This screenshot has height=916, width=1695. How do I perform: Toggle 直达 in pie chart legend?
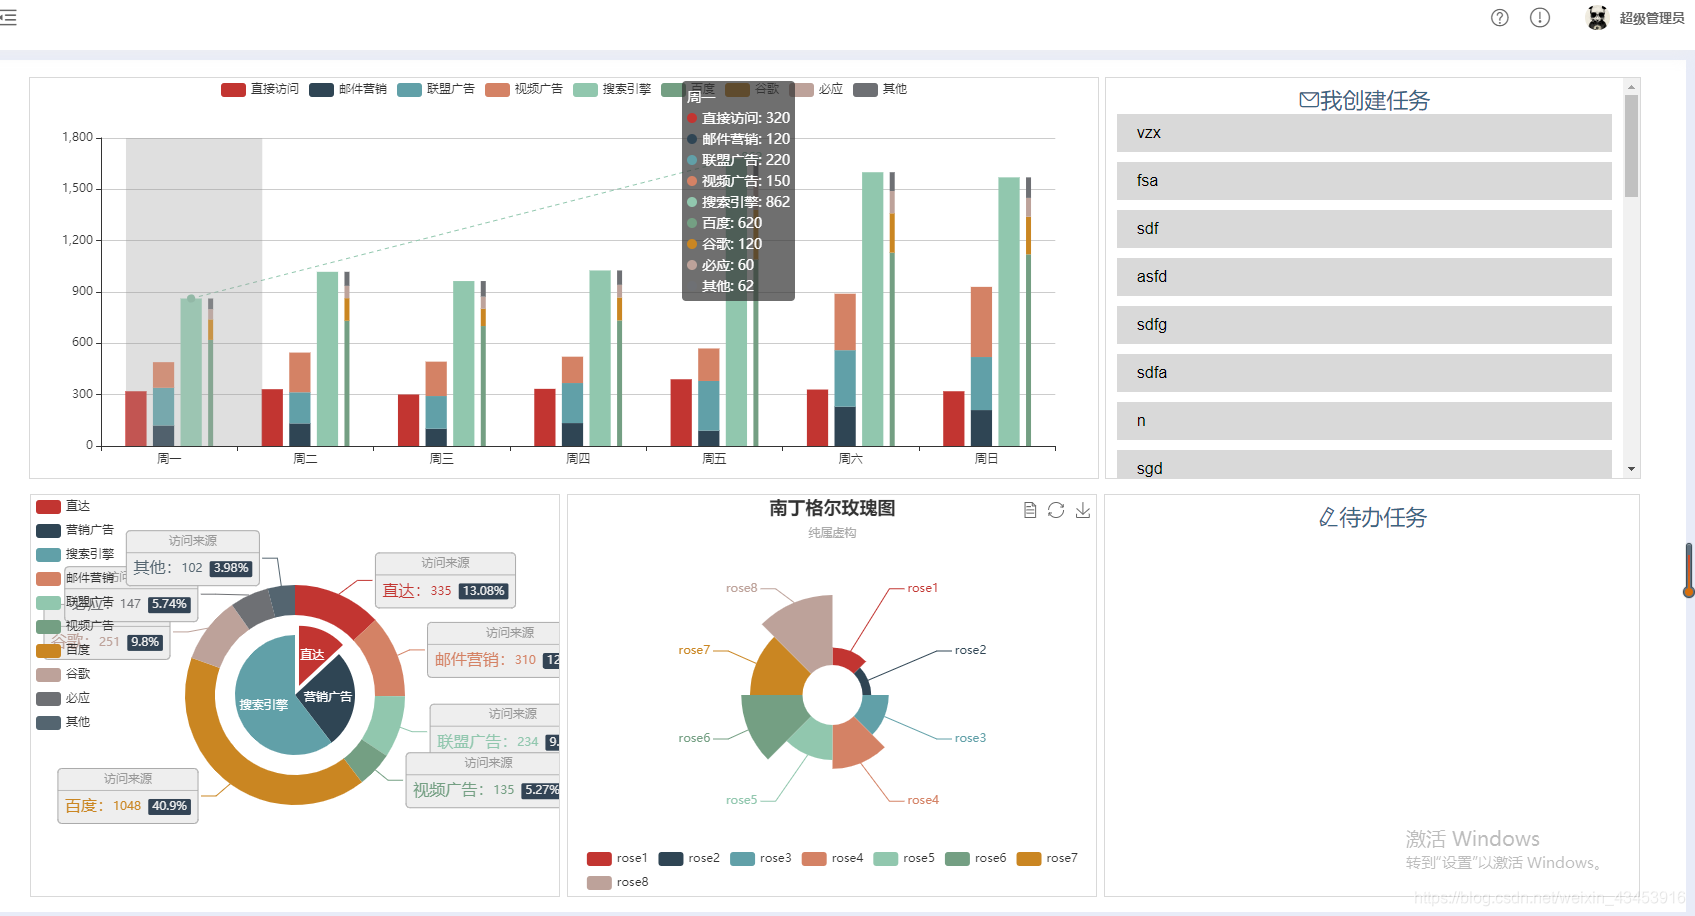coord(63,506)
